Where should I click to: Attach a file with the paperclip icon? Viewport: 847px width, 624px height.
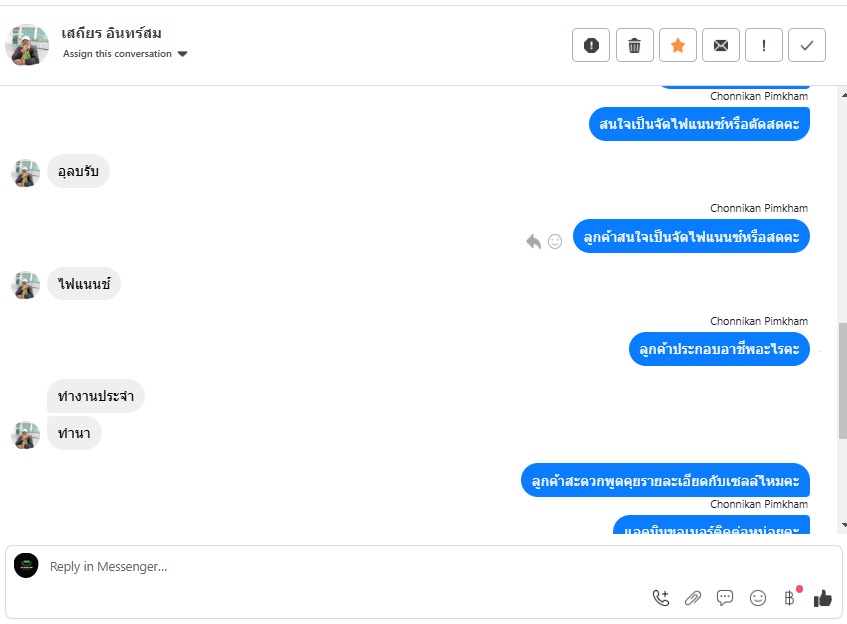point(693,598)
